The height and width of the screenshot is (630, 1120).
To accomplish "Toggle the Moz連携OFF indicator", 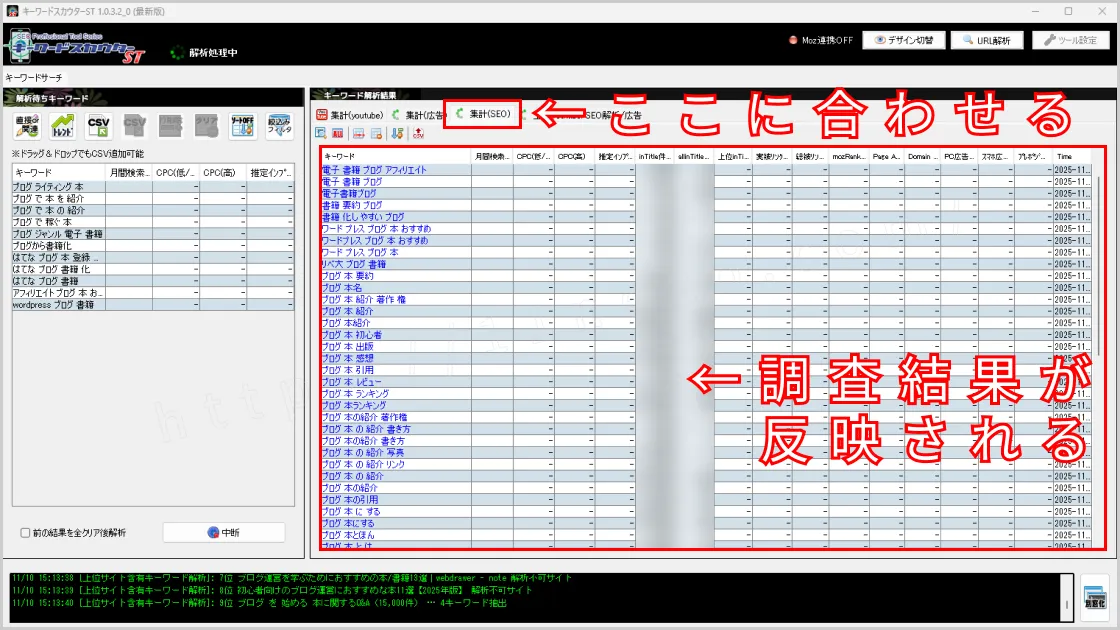I will click(820, 41).
